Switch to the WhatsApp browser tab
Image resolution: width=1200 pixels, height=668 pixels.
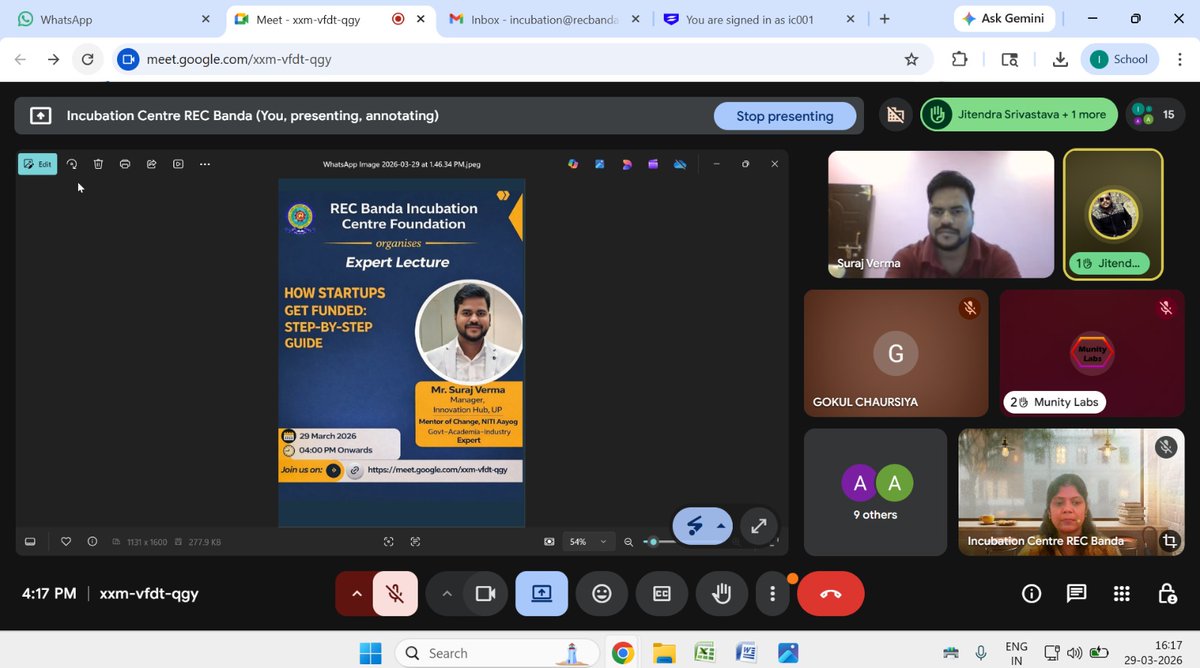pyautogui.click(x=113, y=19)
